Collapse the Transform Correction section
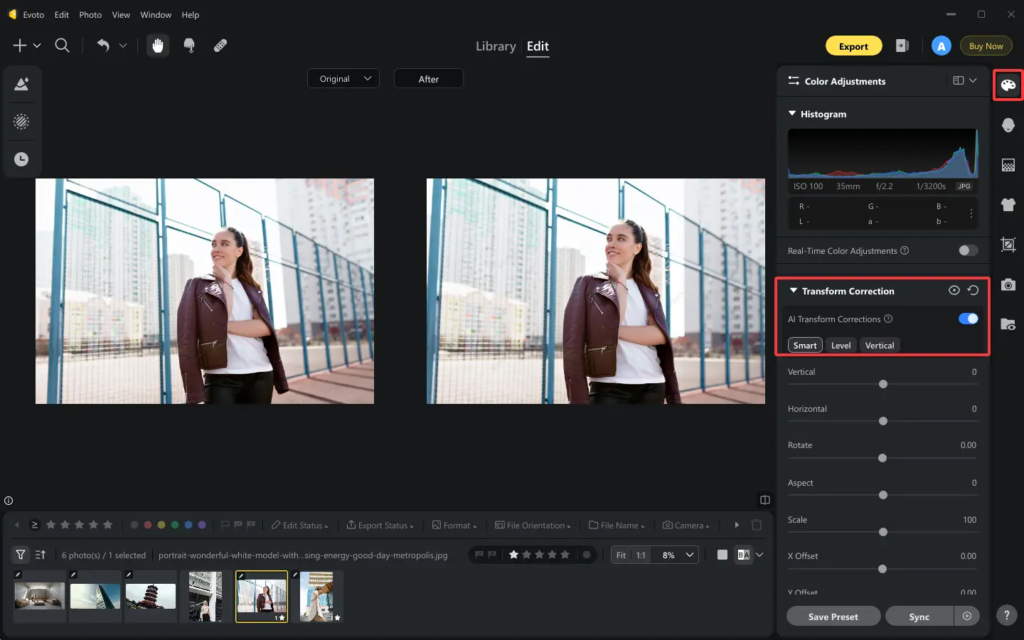 point(794,291)
